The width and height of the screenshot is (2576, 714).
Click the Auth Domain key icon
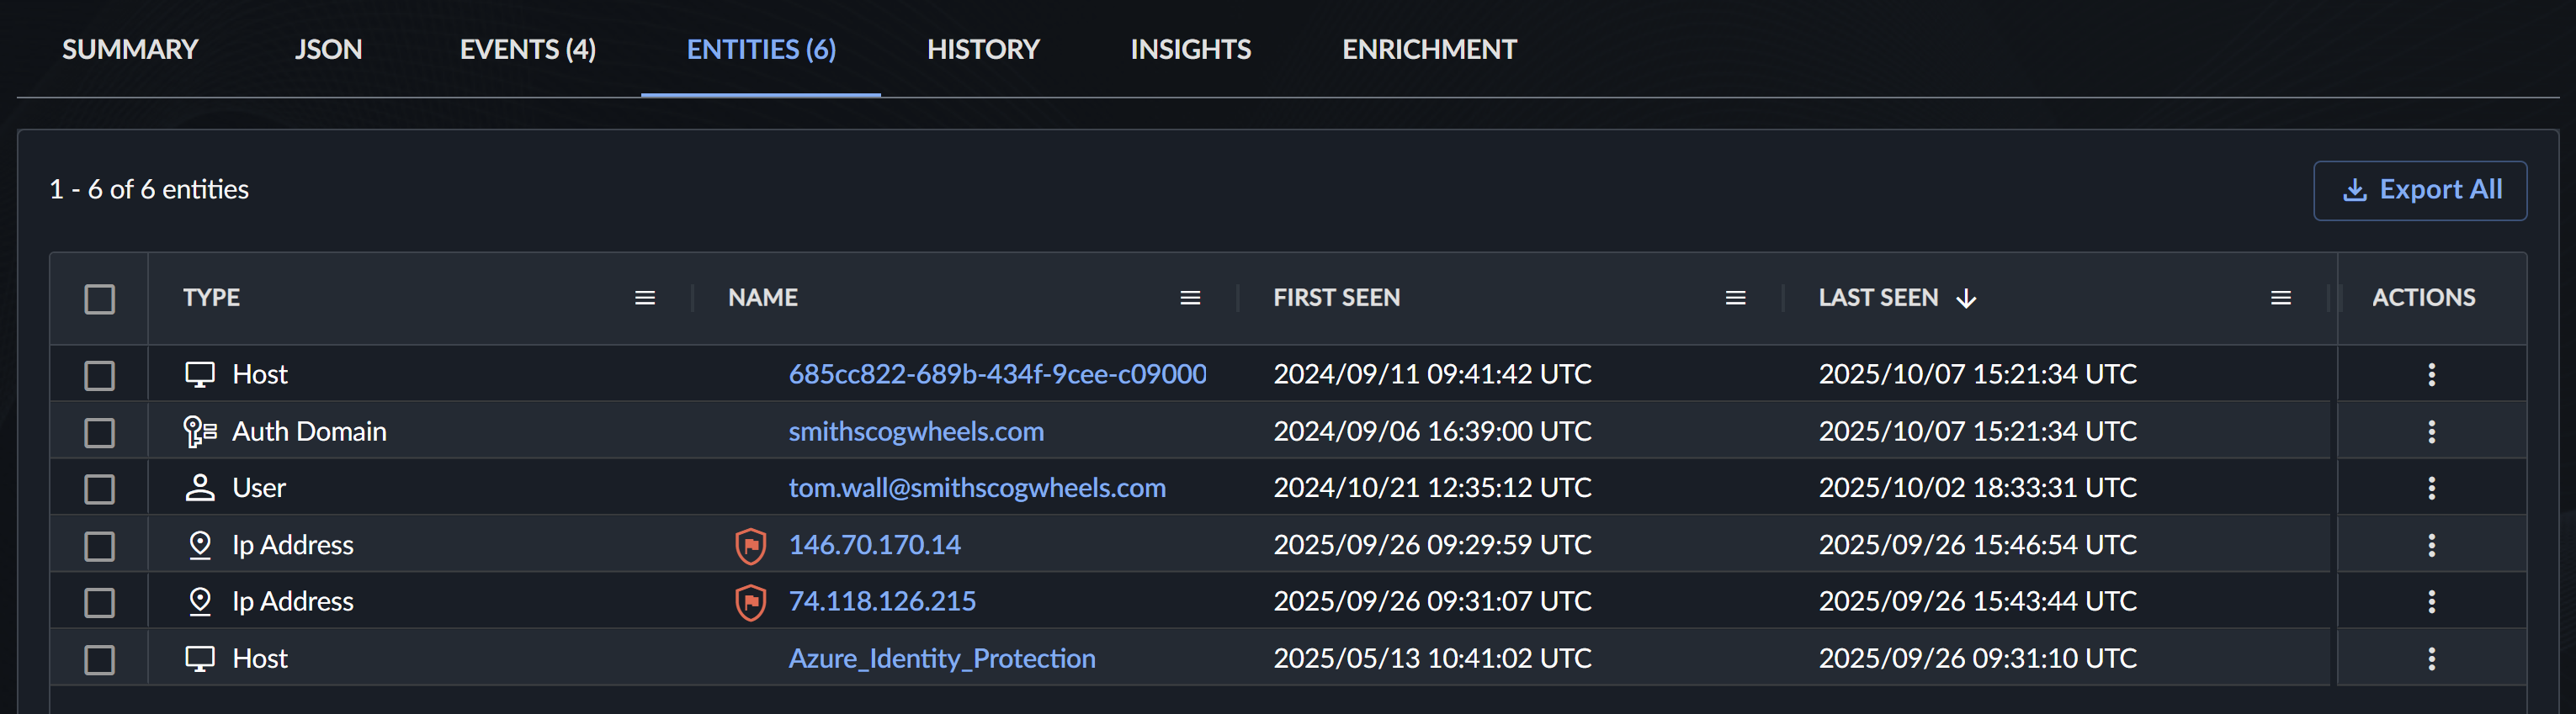[200, 432]
